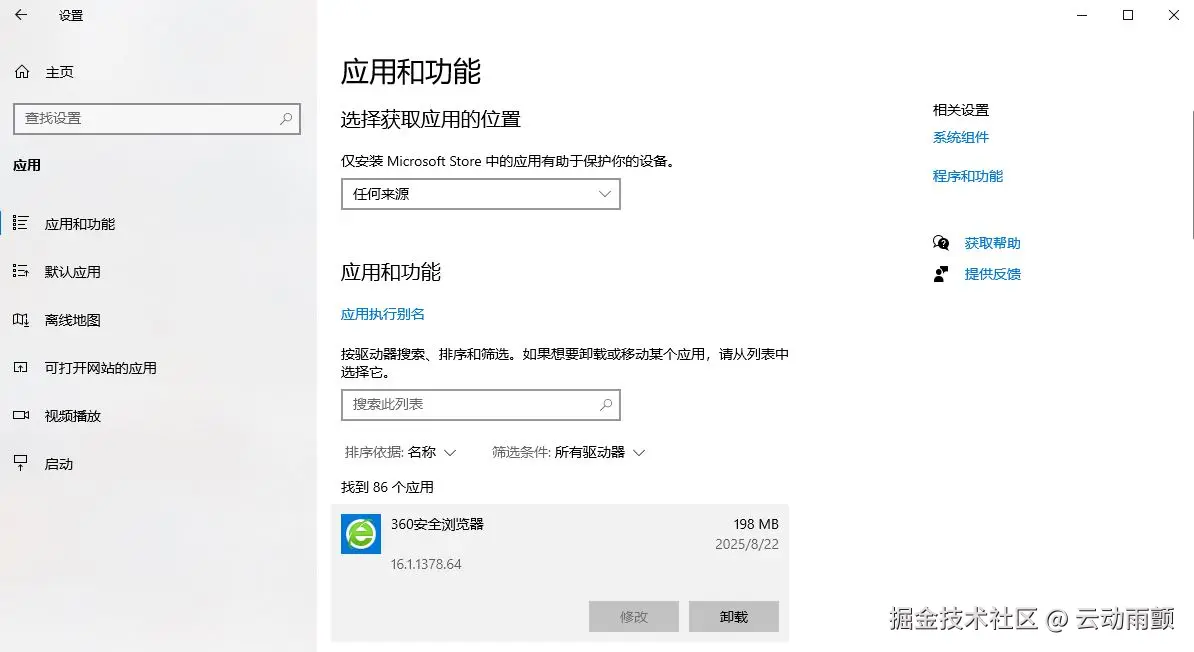This screenshot has height=652, width=1194.
Task: Click the back arrow at top left
Action: [22, 15]
